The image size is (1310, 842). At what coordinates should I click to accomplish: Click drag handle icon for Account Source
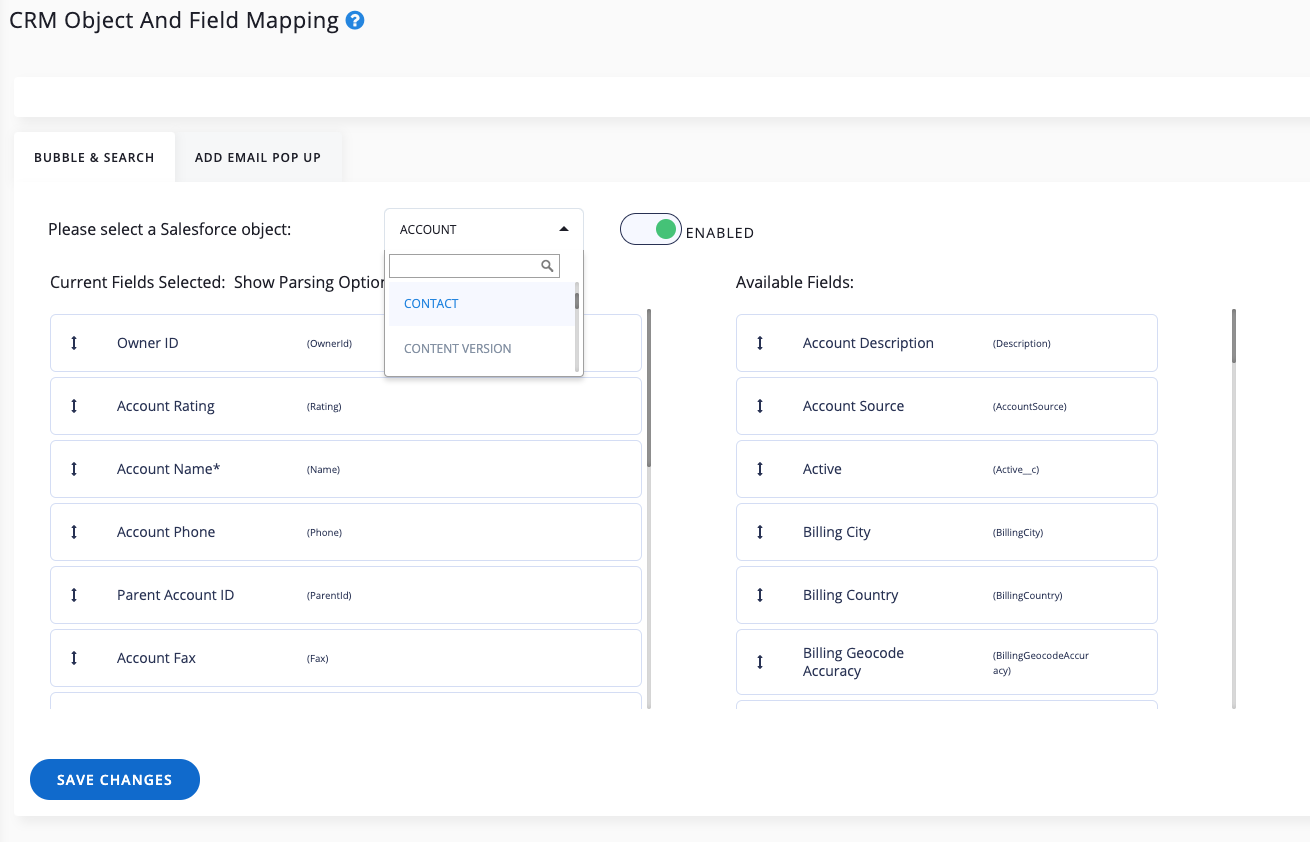click(760, 406)
